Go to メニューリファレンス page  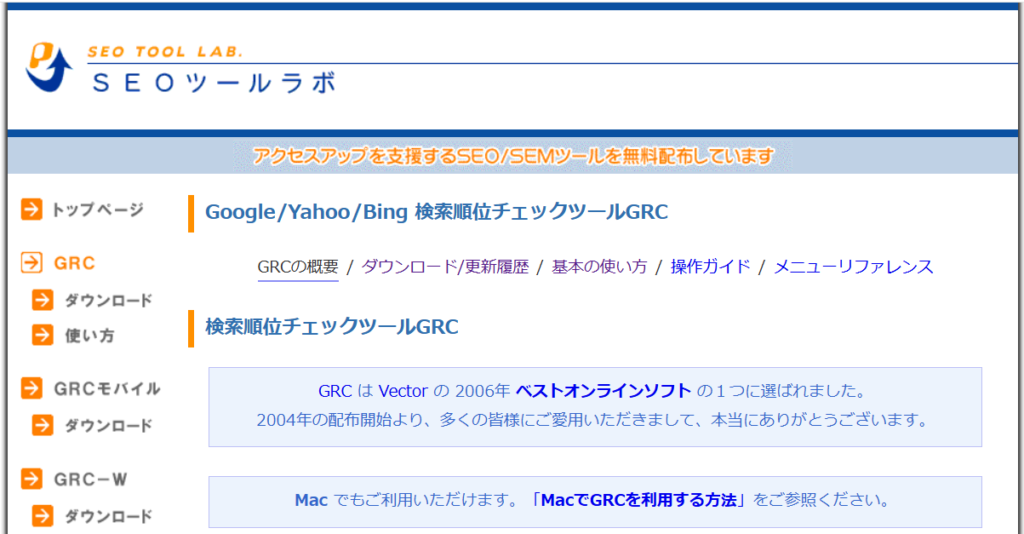click(x=854, y=267)
